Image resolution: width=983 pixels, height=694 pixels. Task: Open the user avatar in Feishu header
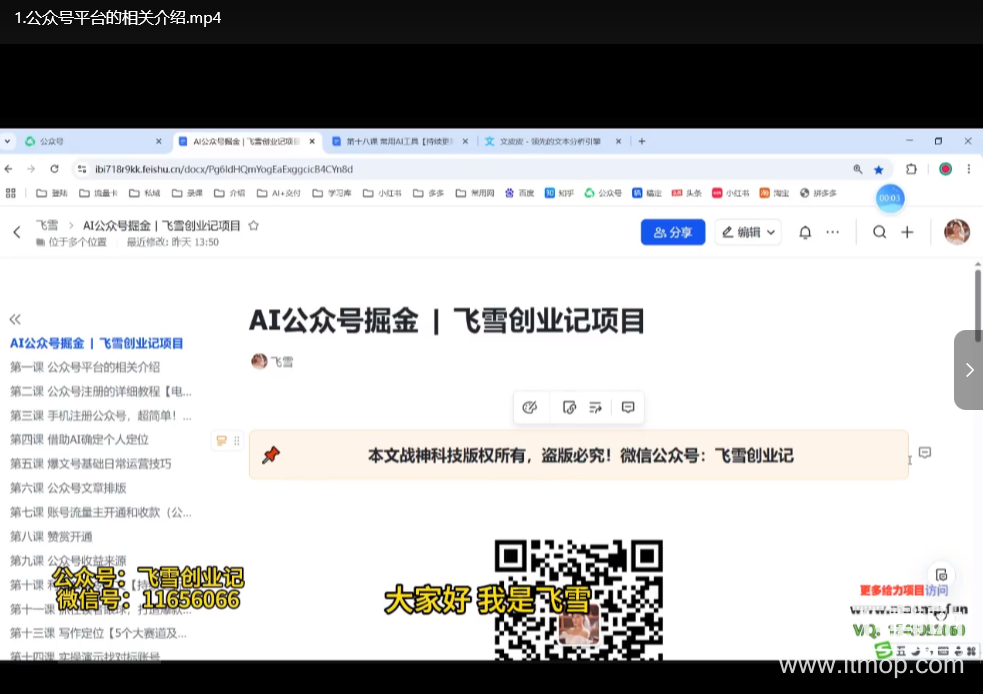pyautogui.click(x=957, y=232)
